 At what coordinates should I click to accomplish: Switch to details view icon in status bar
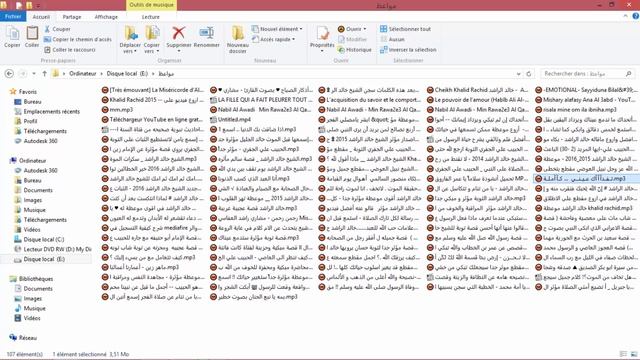(623, 354)
